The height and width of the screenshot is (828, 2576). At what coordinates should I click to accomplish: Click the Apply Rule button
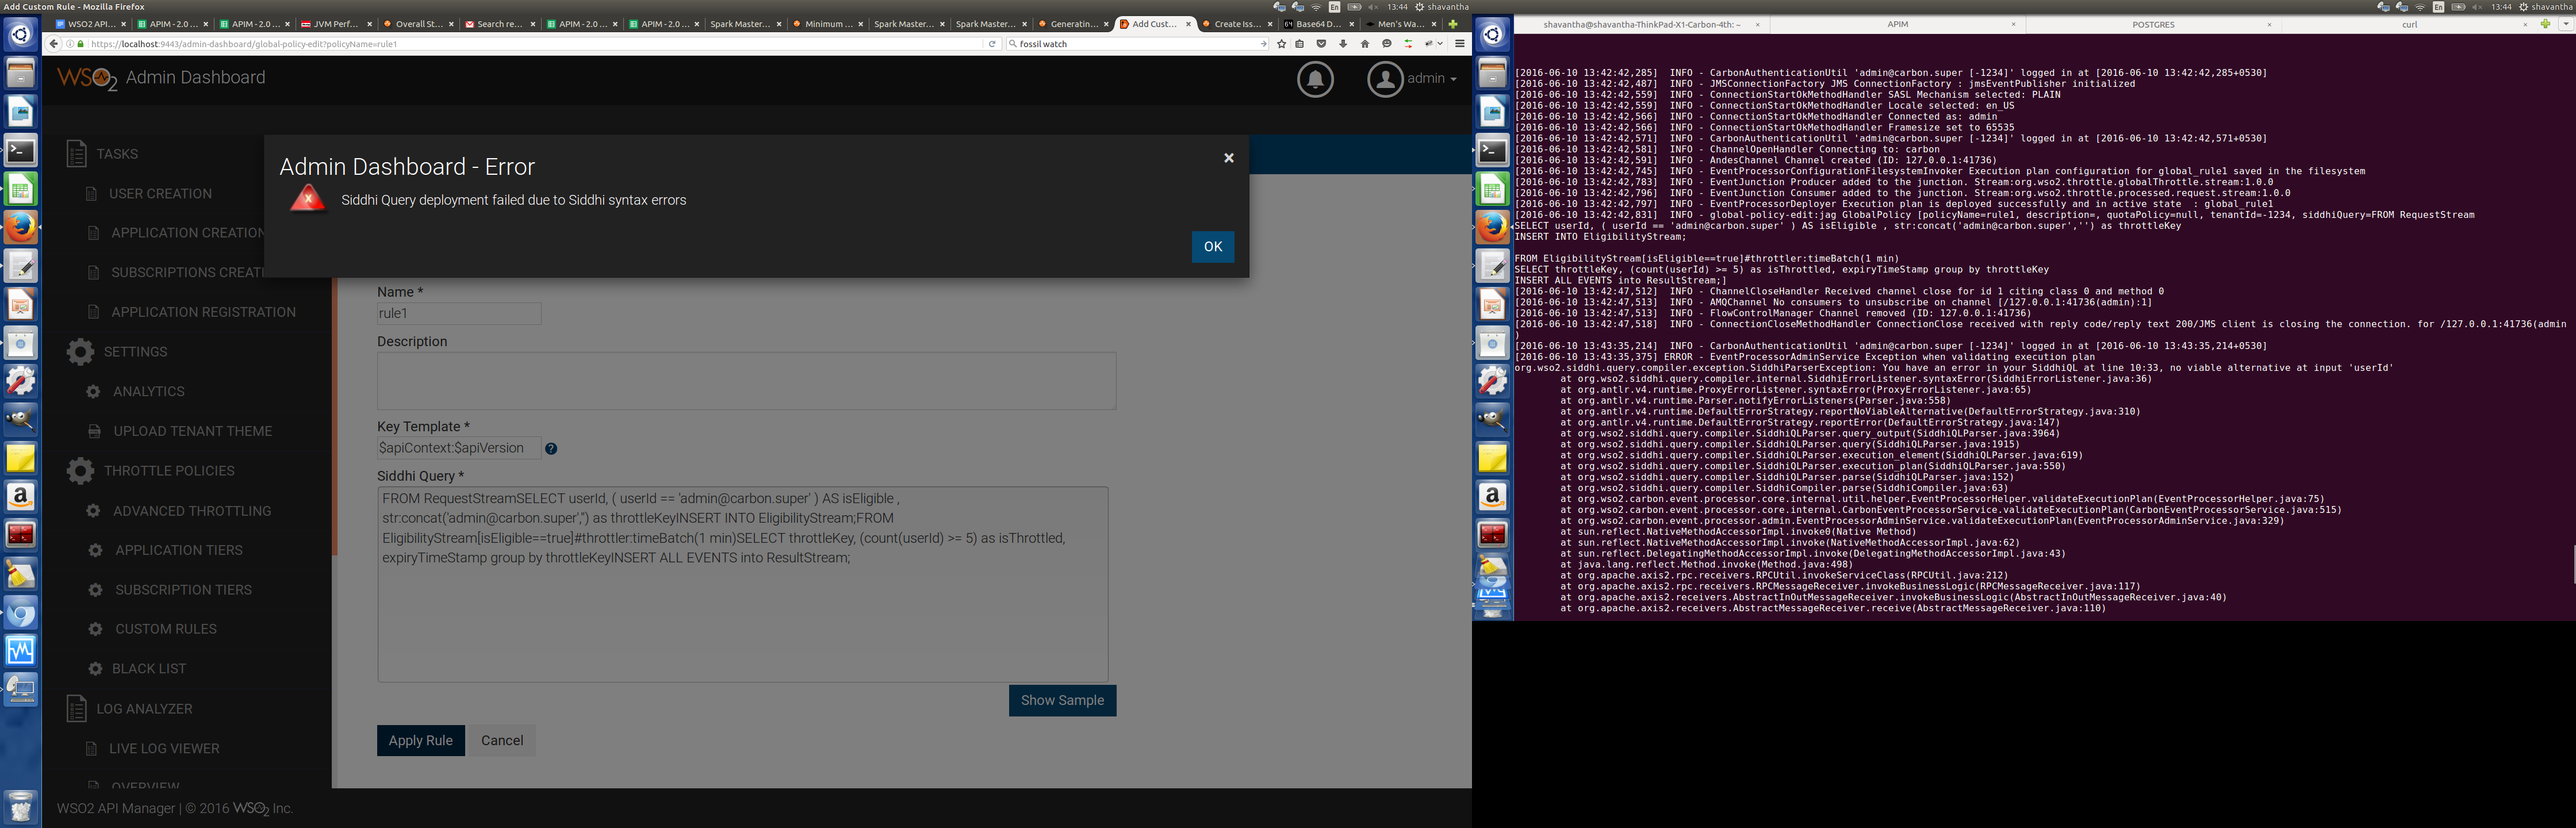[420, 740]
